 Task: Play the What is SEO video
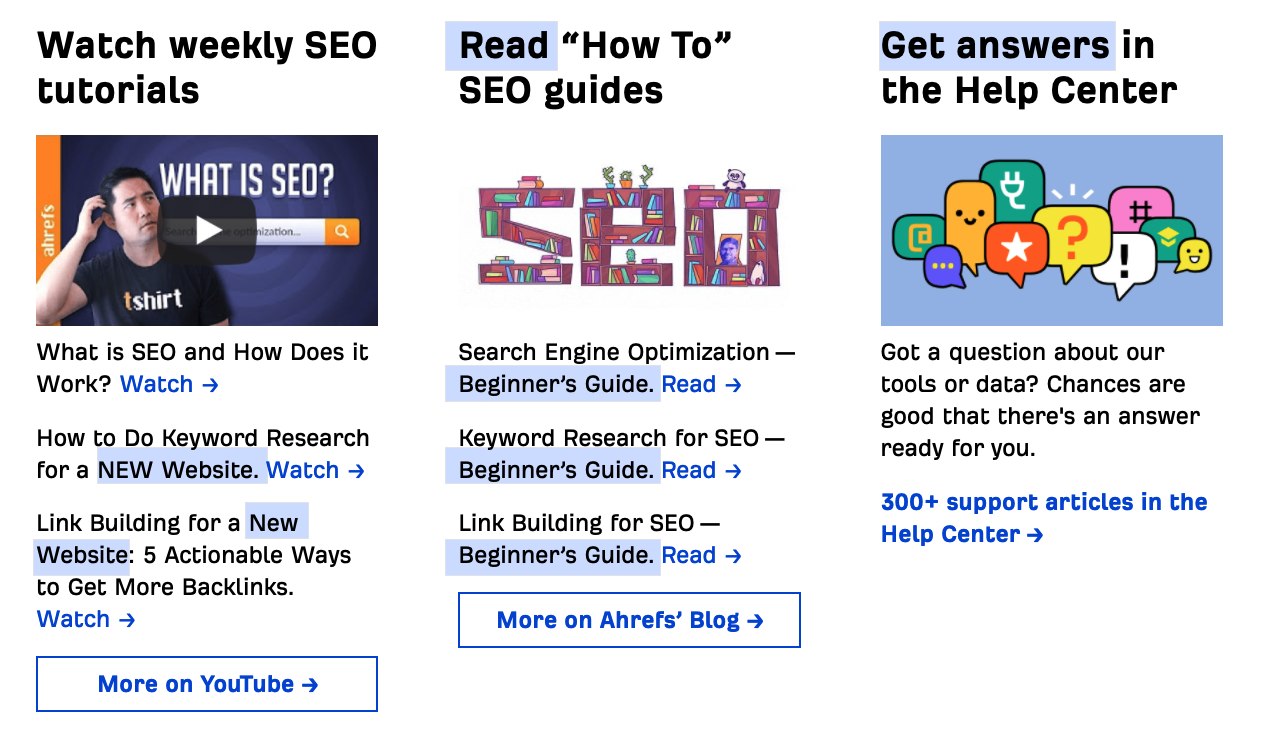208,230
